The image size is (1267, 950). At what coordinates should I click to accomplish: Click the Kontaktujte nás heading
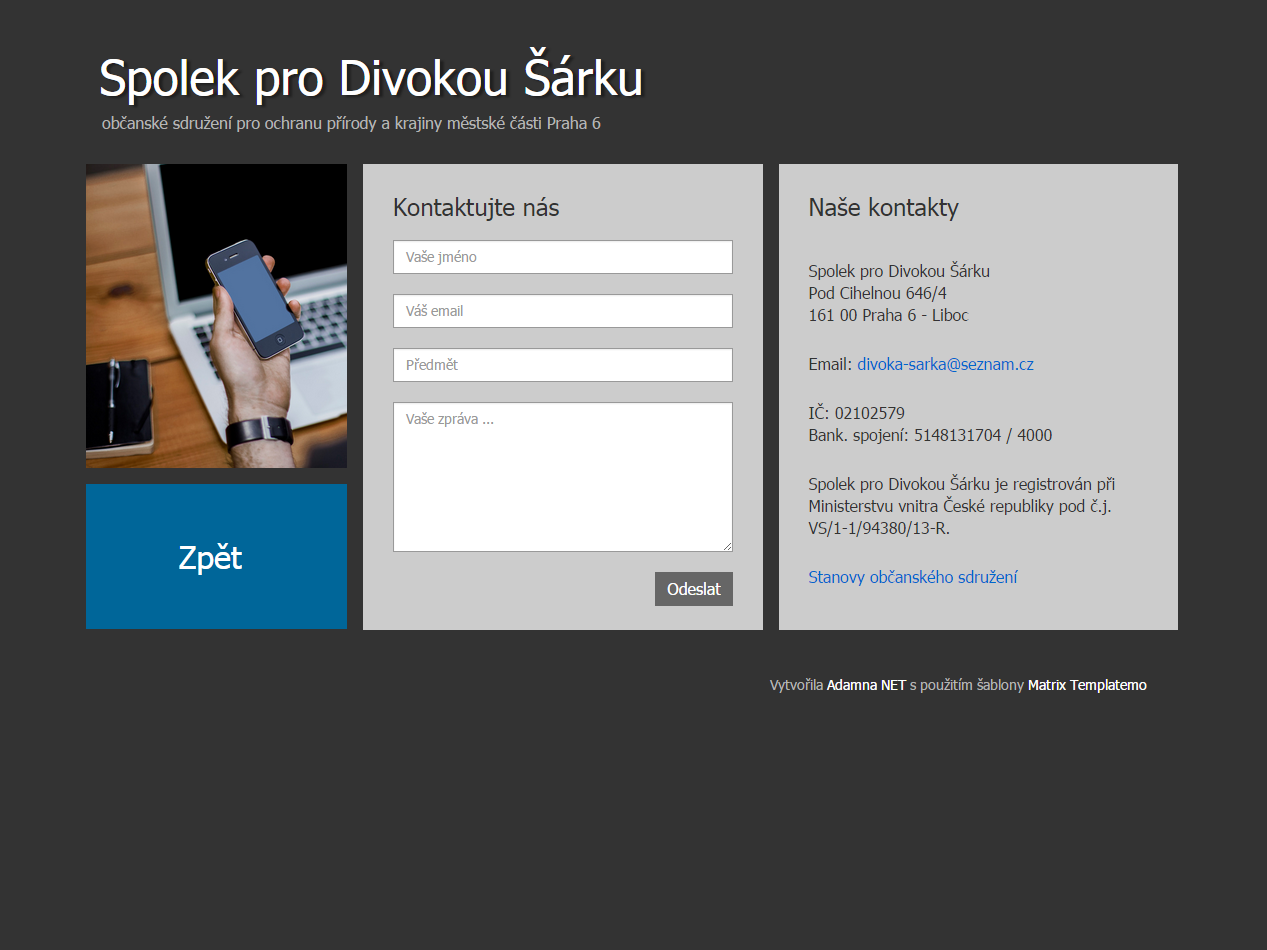(x=476, y=208)
